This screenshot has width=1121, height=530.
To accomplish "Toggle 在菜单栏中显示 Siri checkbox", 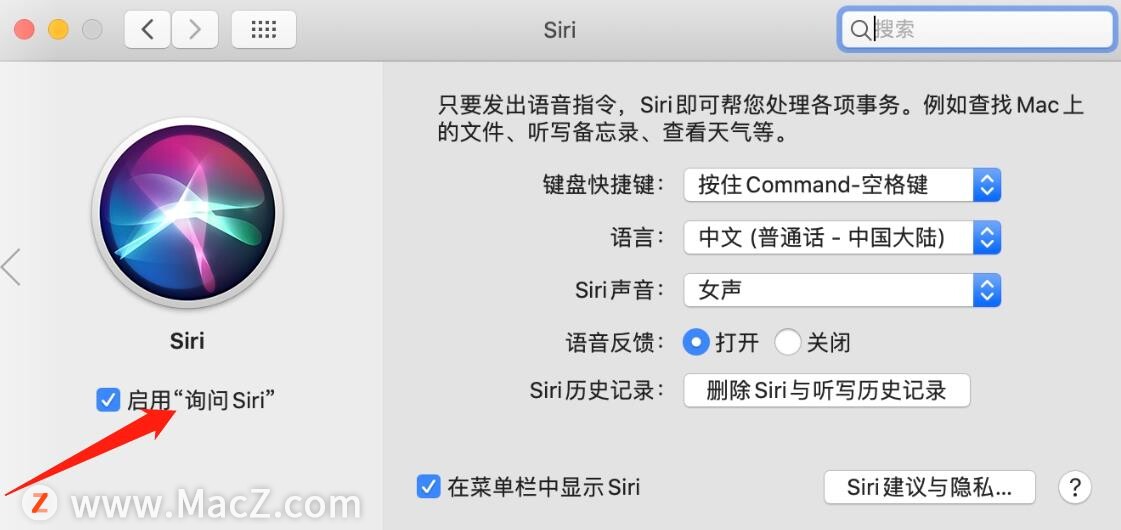I will click(x=428, y=487).
